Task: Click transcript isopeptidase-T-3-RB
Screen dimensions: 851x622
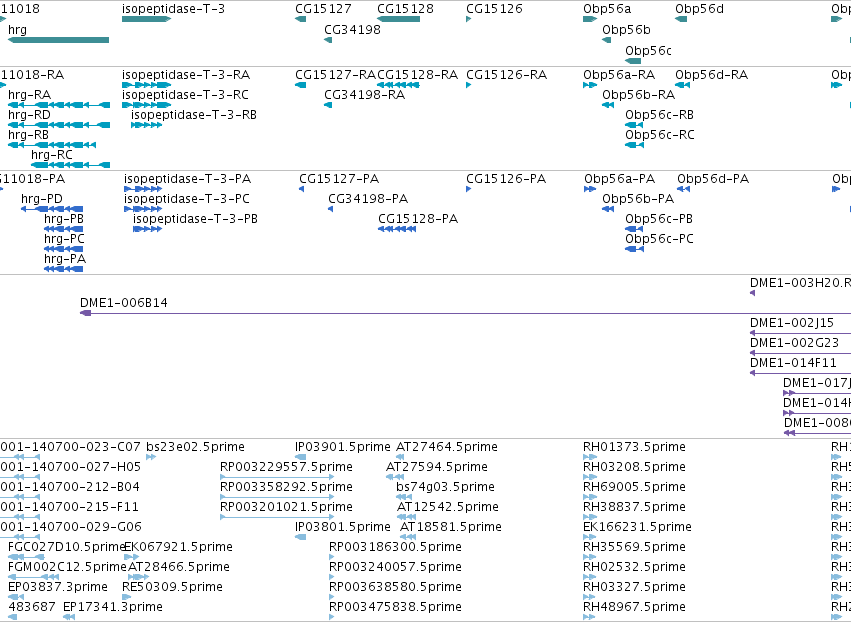Action: pyautogui.click(x=147, y=125)
